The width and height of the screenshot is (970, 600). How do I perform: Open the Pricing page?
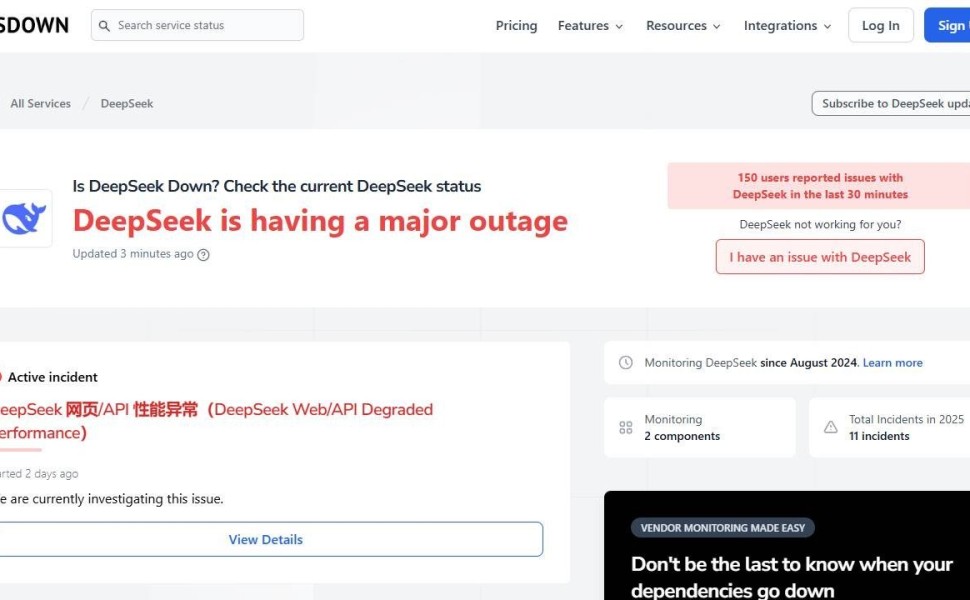(516, 25)
